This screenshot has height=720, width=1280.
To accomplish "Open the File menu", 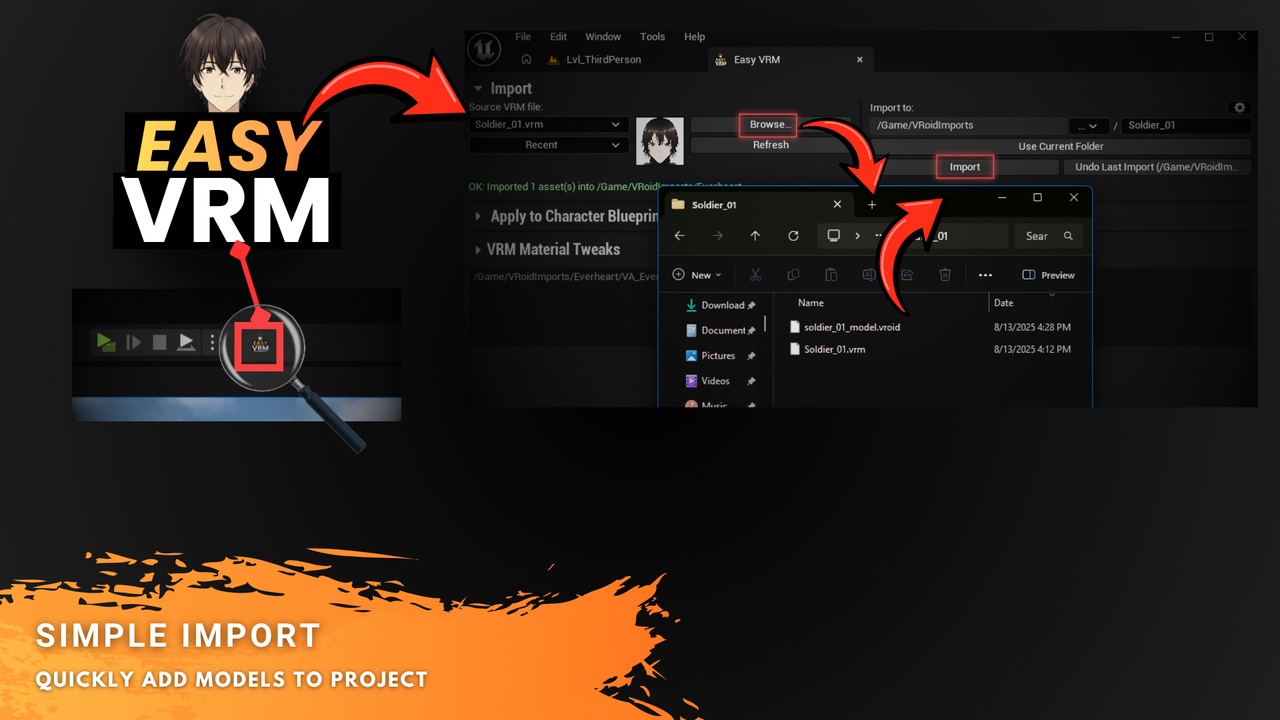I will click(x=523, y=37).
